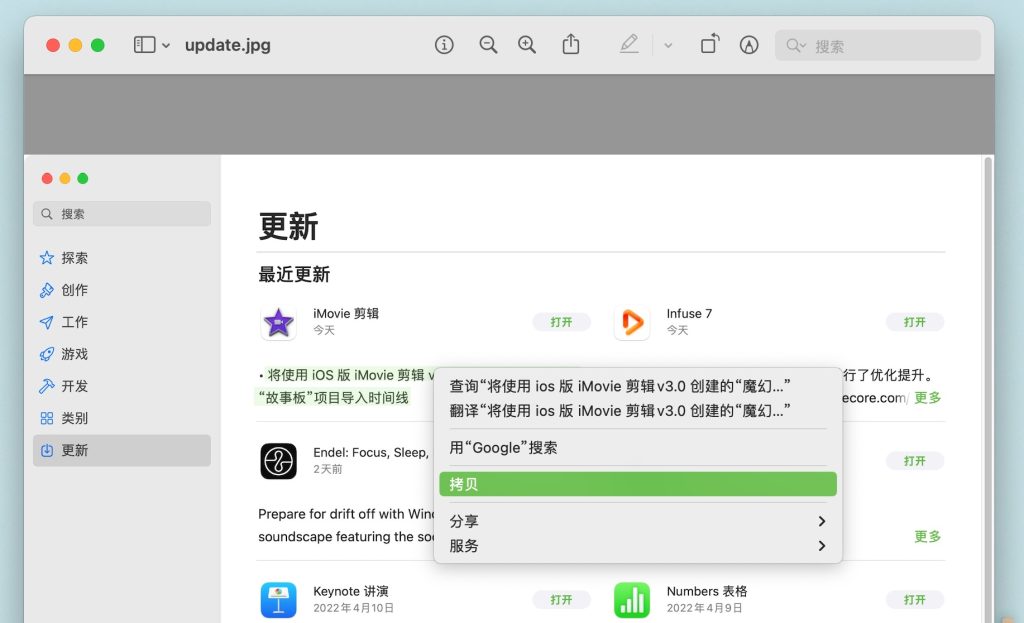
Task: Open iMovie 剪辑 with its 打开 button
Action: point(561,322)
